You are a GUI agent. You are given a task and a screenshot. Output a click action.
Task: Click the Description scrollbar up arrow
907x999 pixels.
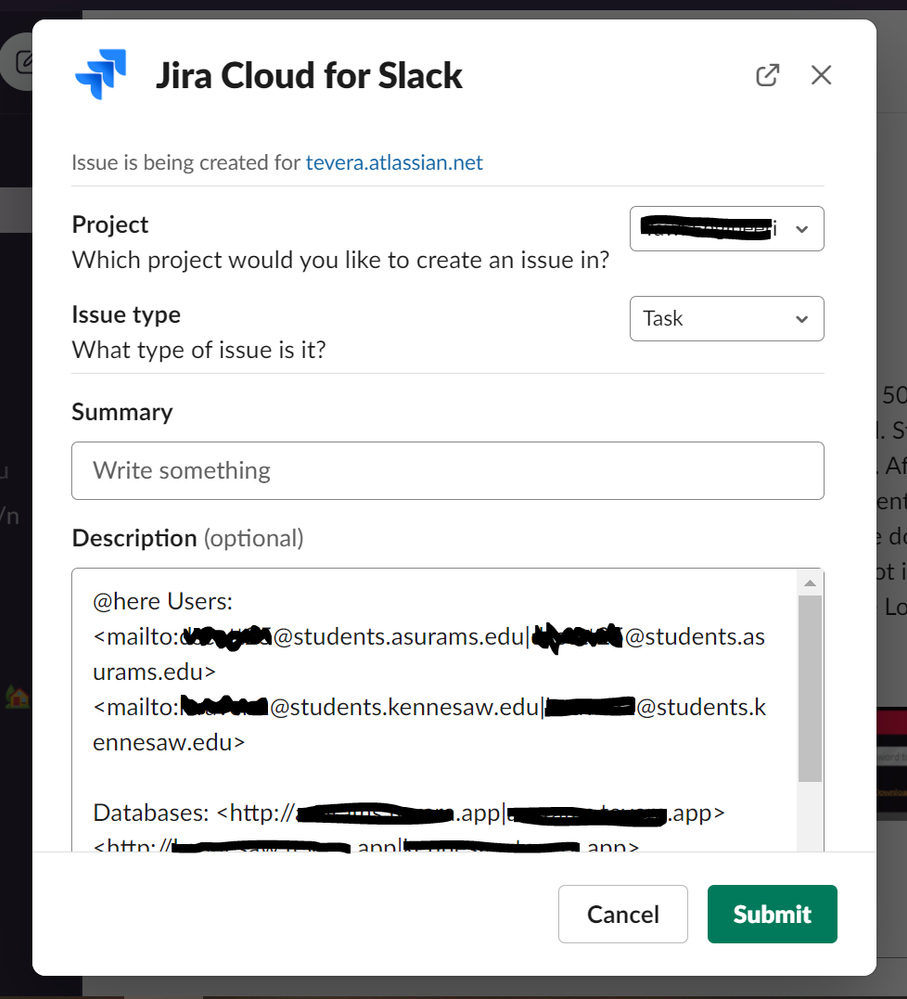pyautogui.click(x=810, y=583)
